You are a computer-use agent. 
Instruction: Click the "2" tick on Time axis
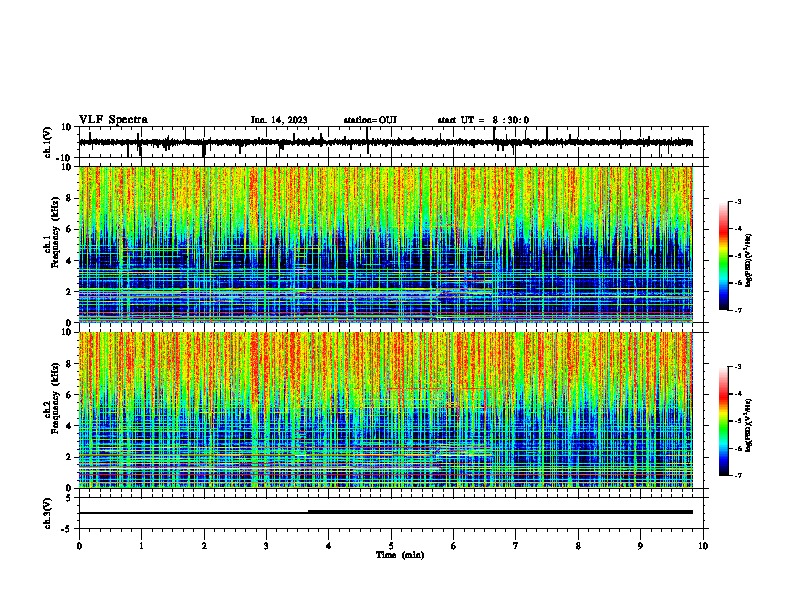(x=204, y=546)
